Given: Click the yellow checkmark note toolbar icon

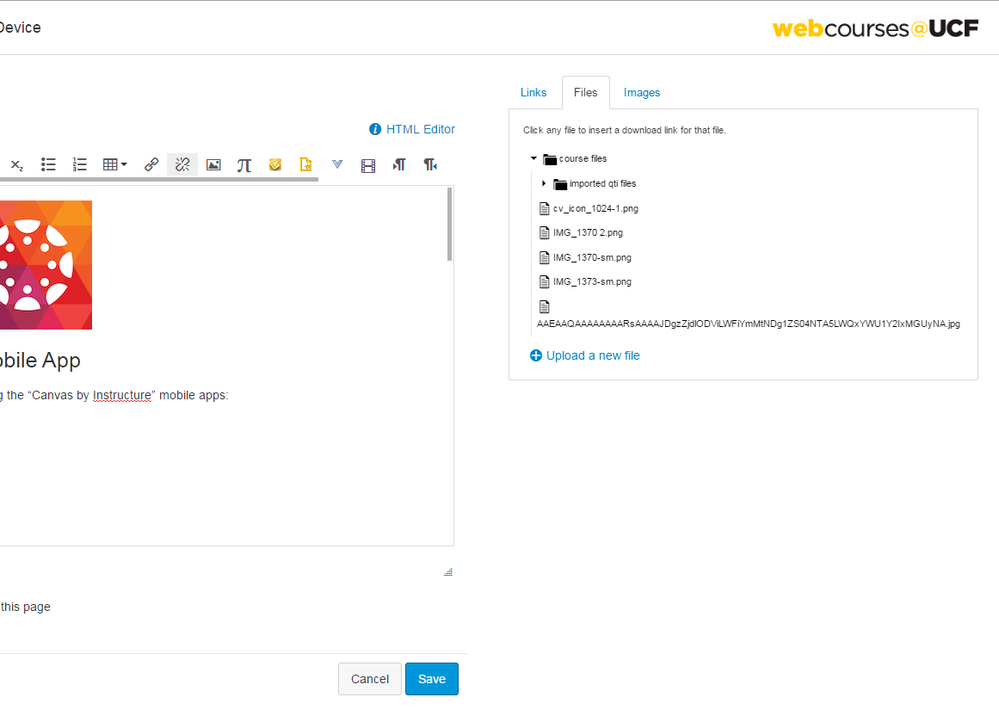Looking at the screenshot, I should click(x=275, y=165).
